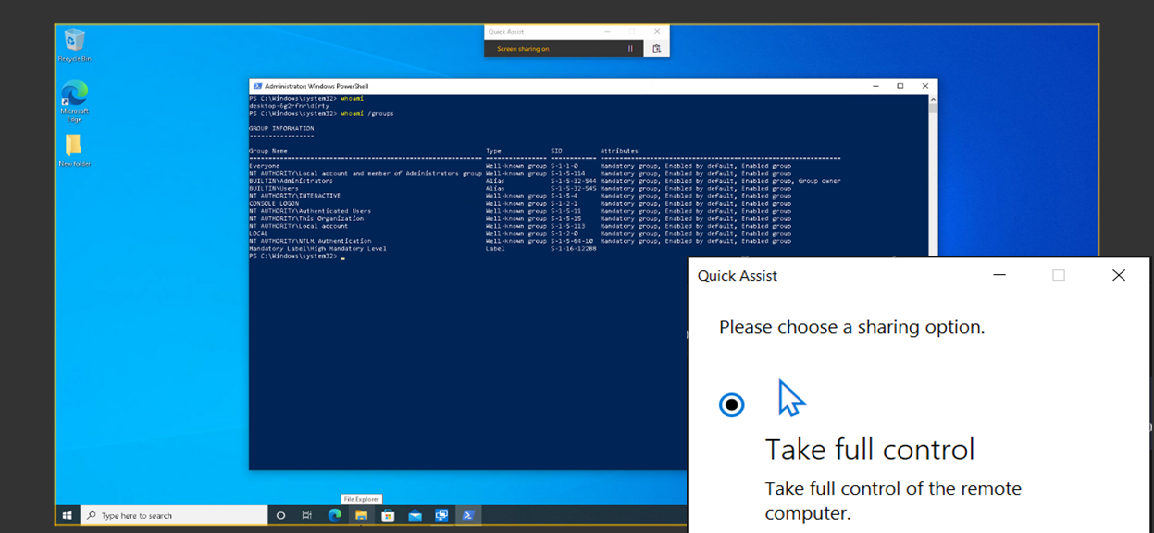
Task: Close the large Quick Assist dialog
Action: [x=1118, y=275]
